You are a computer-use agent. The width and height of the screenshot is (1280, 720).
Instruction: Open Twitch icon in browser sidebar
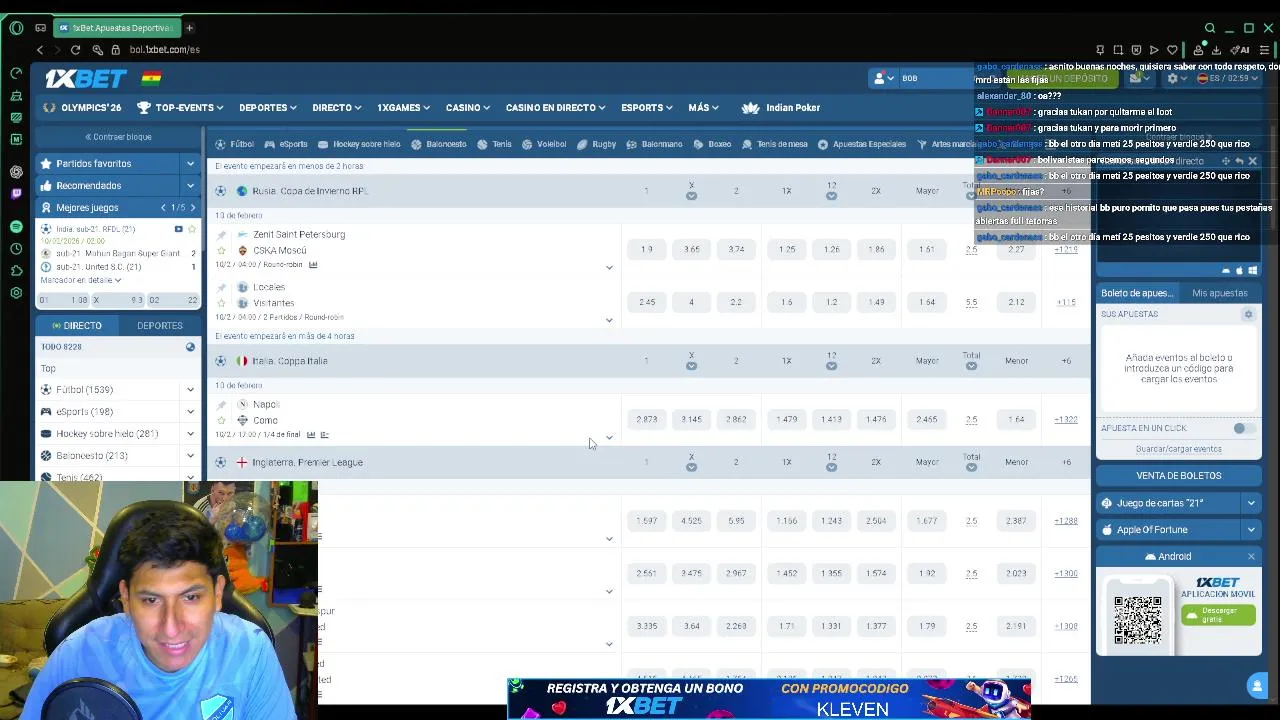pyautogui.click(x=16, y=193)
